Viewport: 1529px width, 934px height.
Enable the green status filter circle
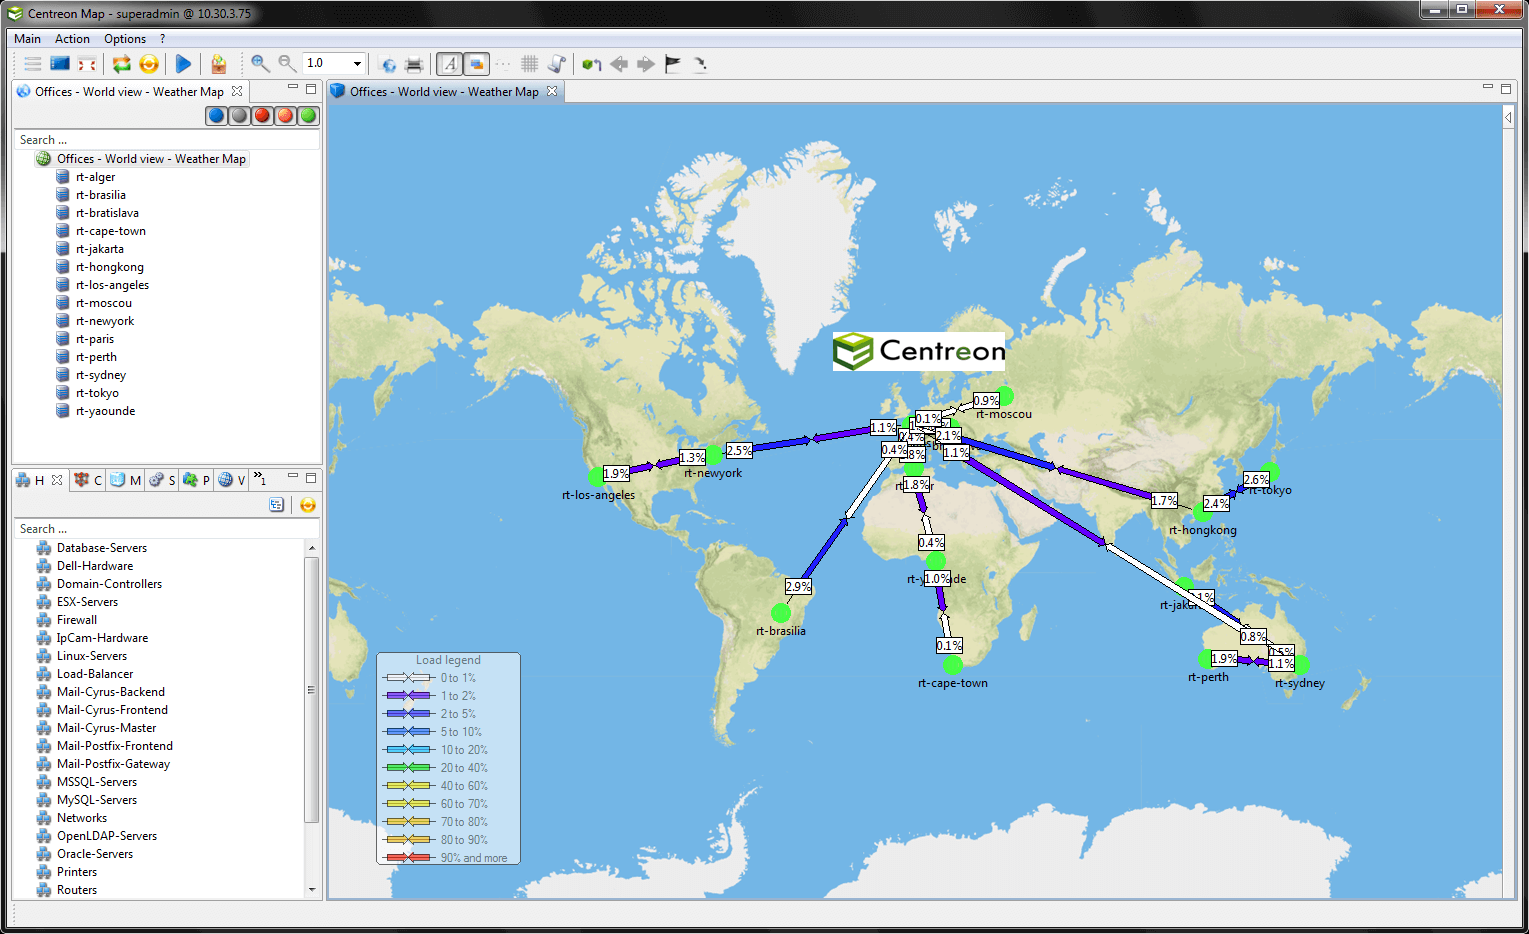(x=307, y=115)
